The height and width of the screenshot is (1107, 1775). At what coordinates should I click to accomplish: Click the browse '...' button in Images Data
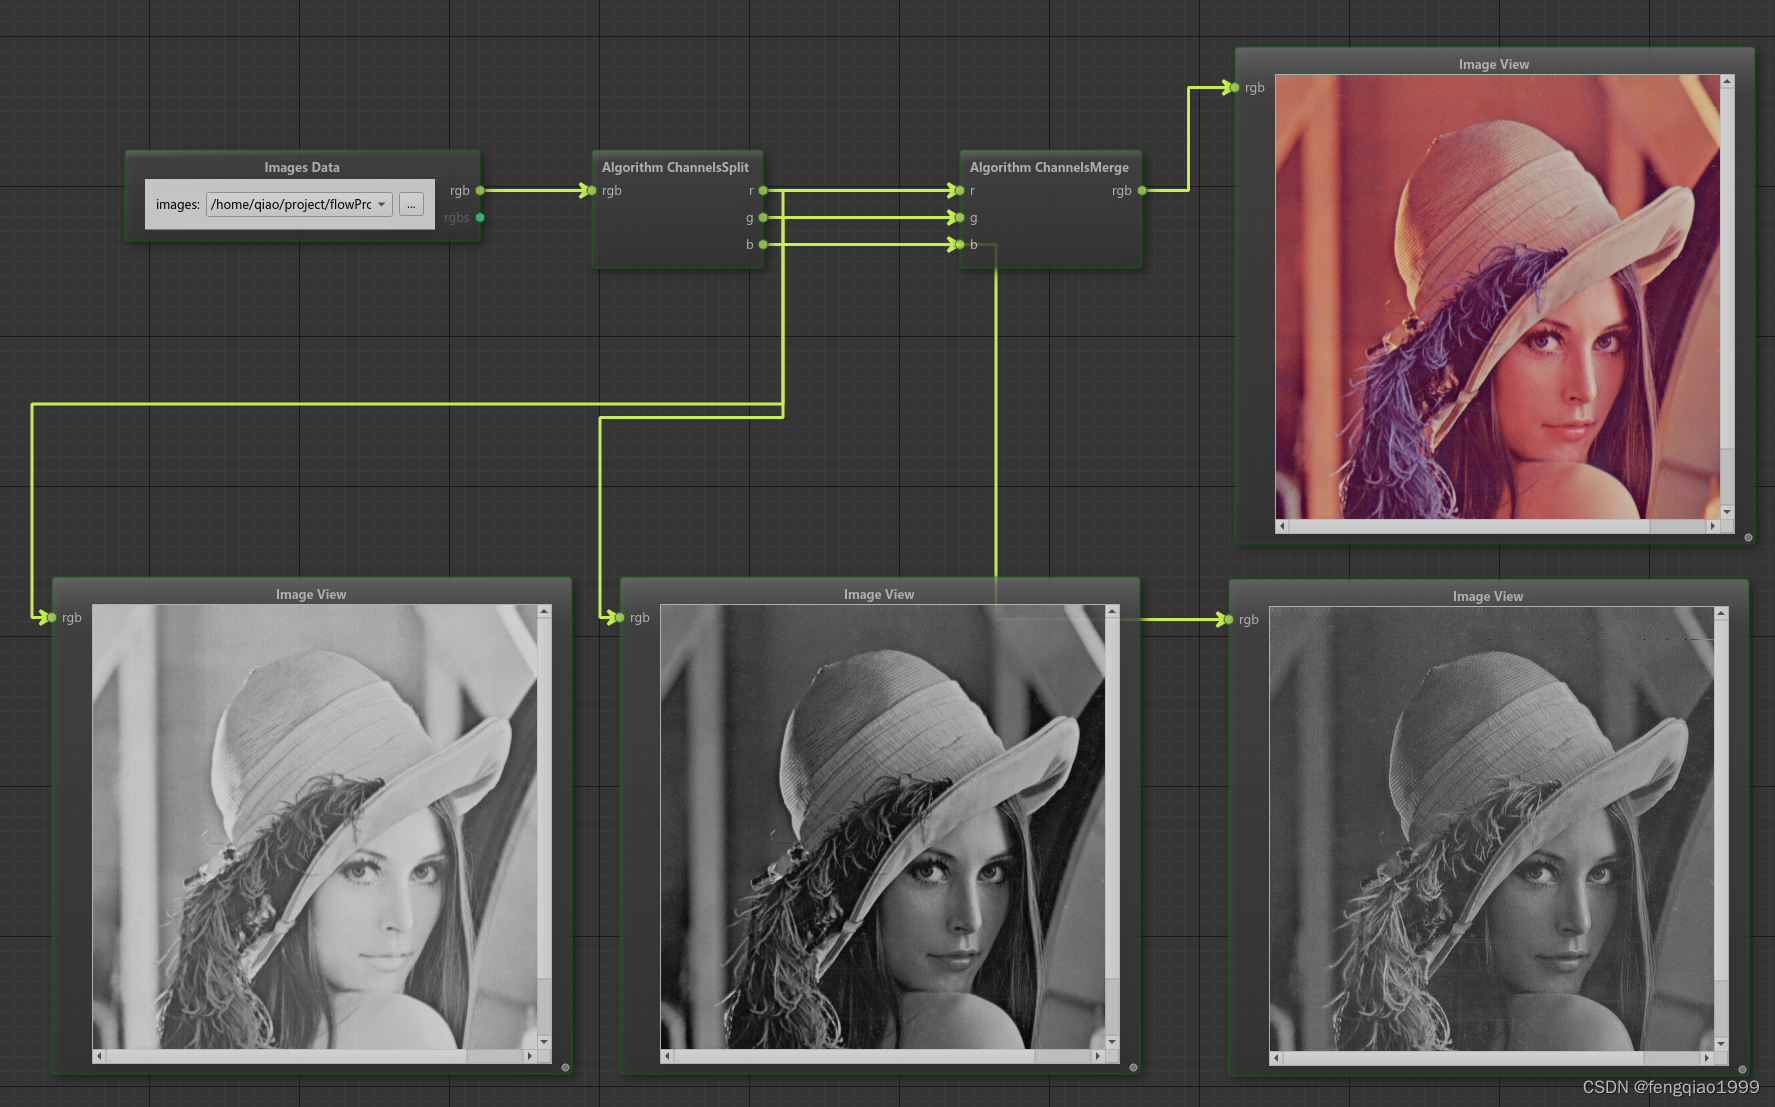[411, 204]
